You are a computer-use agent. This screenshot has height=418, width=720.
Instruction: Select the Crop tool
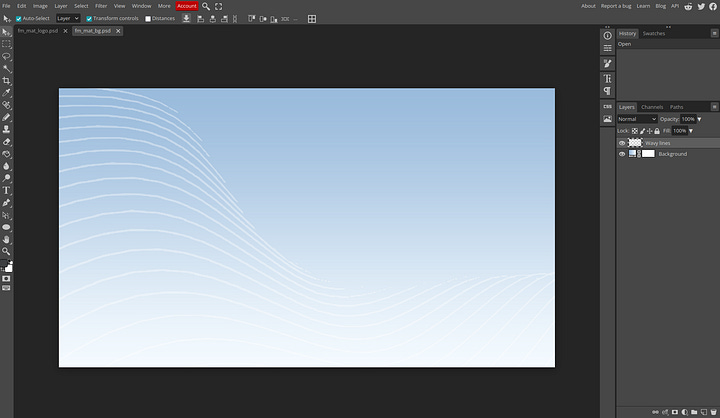[6, 81]
